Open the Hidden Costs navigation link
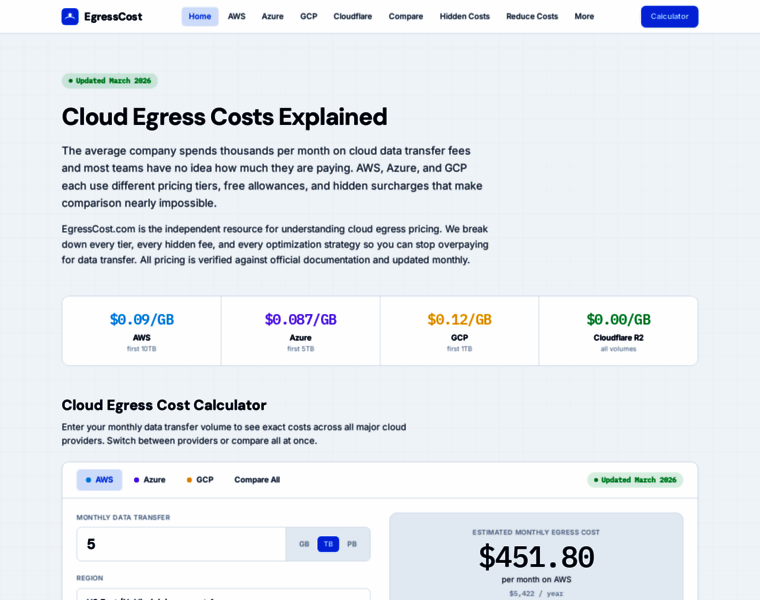Screen dimensions: 760x600 464,16
